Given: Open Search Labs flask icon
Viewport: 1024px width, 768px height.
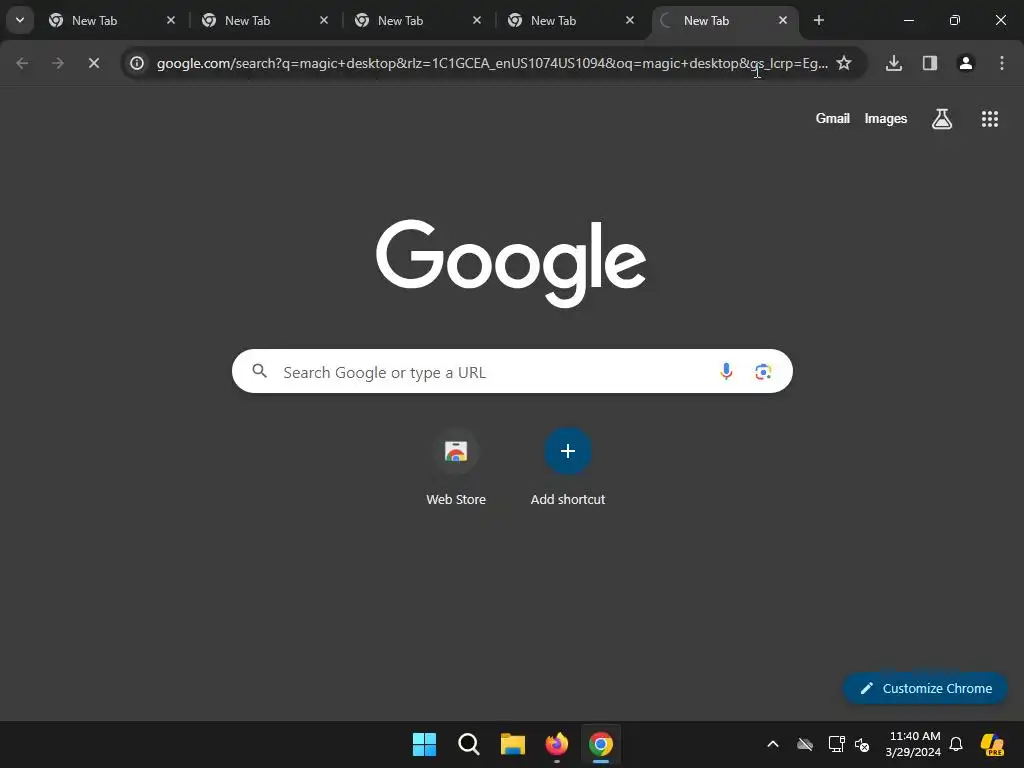Looking at the screenshot, I should click(x=942, y=119).
